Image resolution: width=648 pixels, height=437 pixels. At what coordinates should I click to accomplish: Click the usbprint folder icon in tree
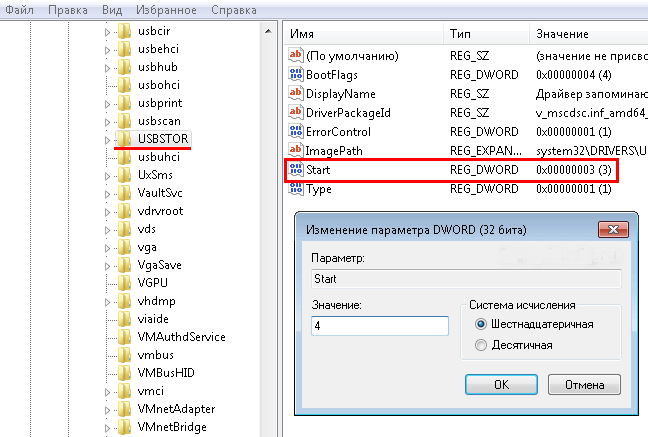tap(125, 103)
